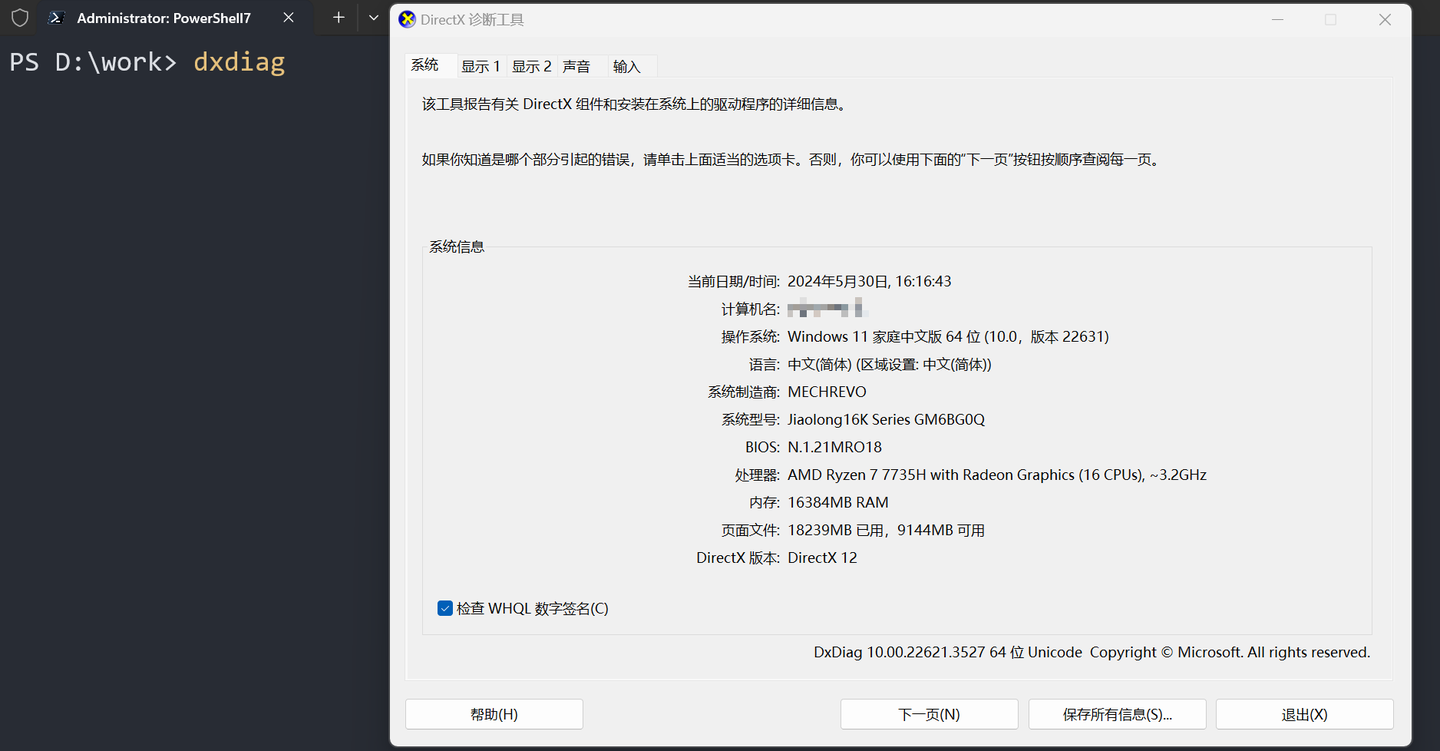
Task: Click the Jiaolong16K Series GM6BG0Q model value
Action: [x=886, y=420]
